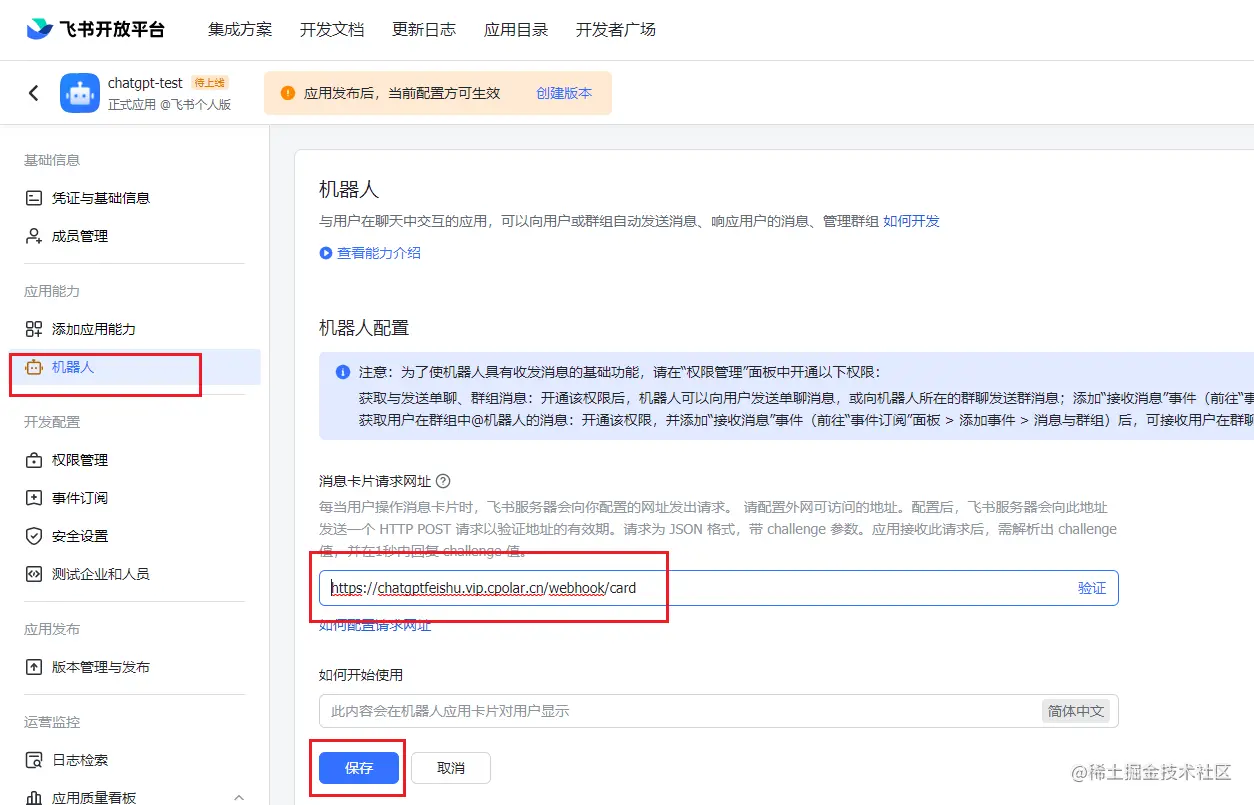
Task: Click the 取消 button
Action: [451, 768]
